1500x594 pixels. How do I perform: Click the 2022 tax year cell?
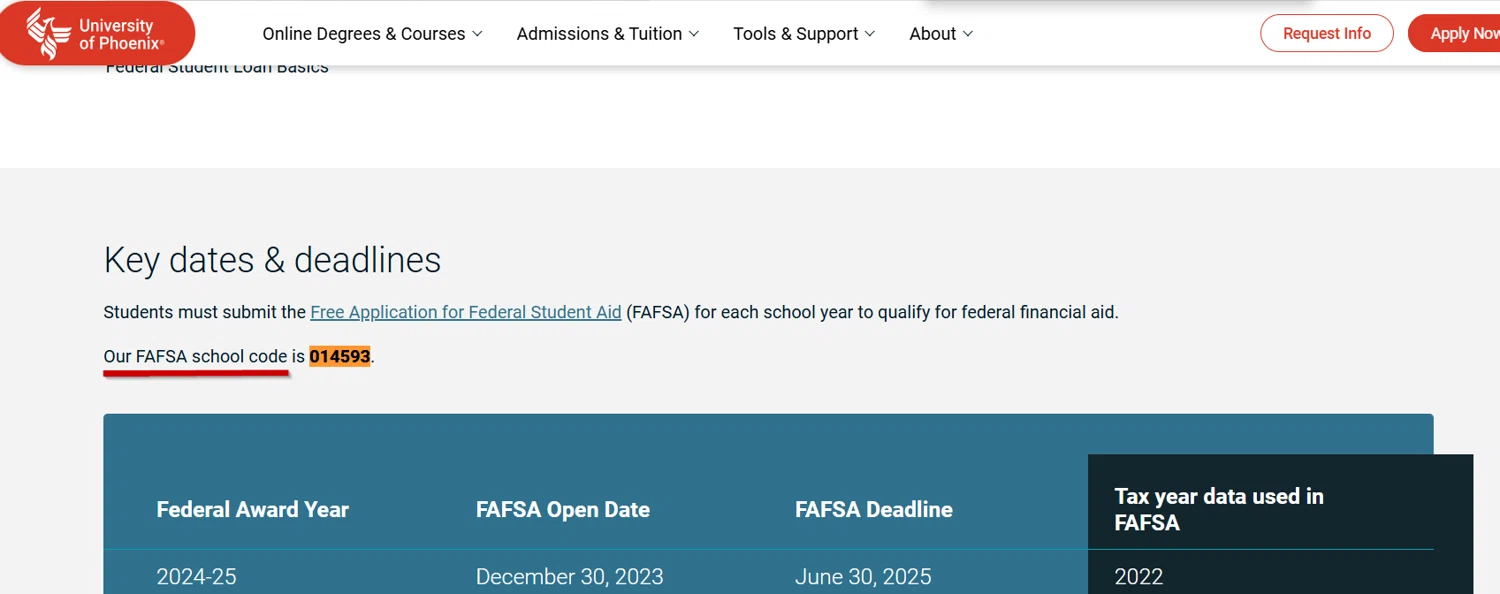1139,577
